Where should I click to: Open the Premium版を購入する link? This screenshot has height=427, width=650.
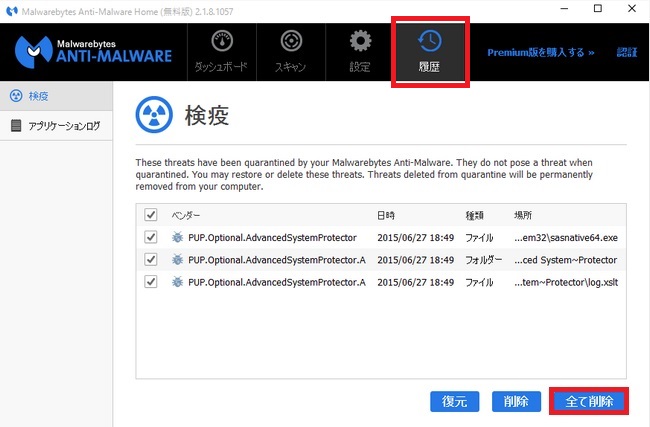click(x=541, y=52)
